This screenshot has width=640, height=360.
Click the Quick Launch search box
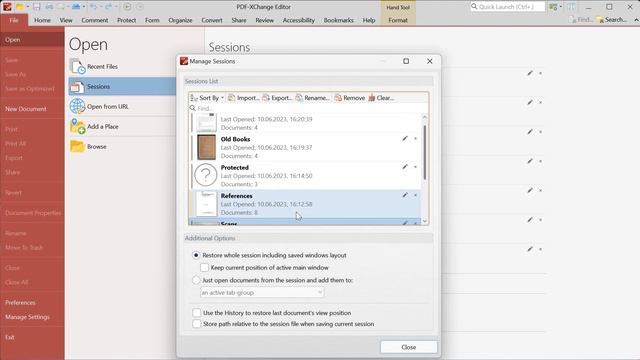(507, 7)
